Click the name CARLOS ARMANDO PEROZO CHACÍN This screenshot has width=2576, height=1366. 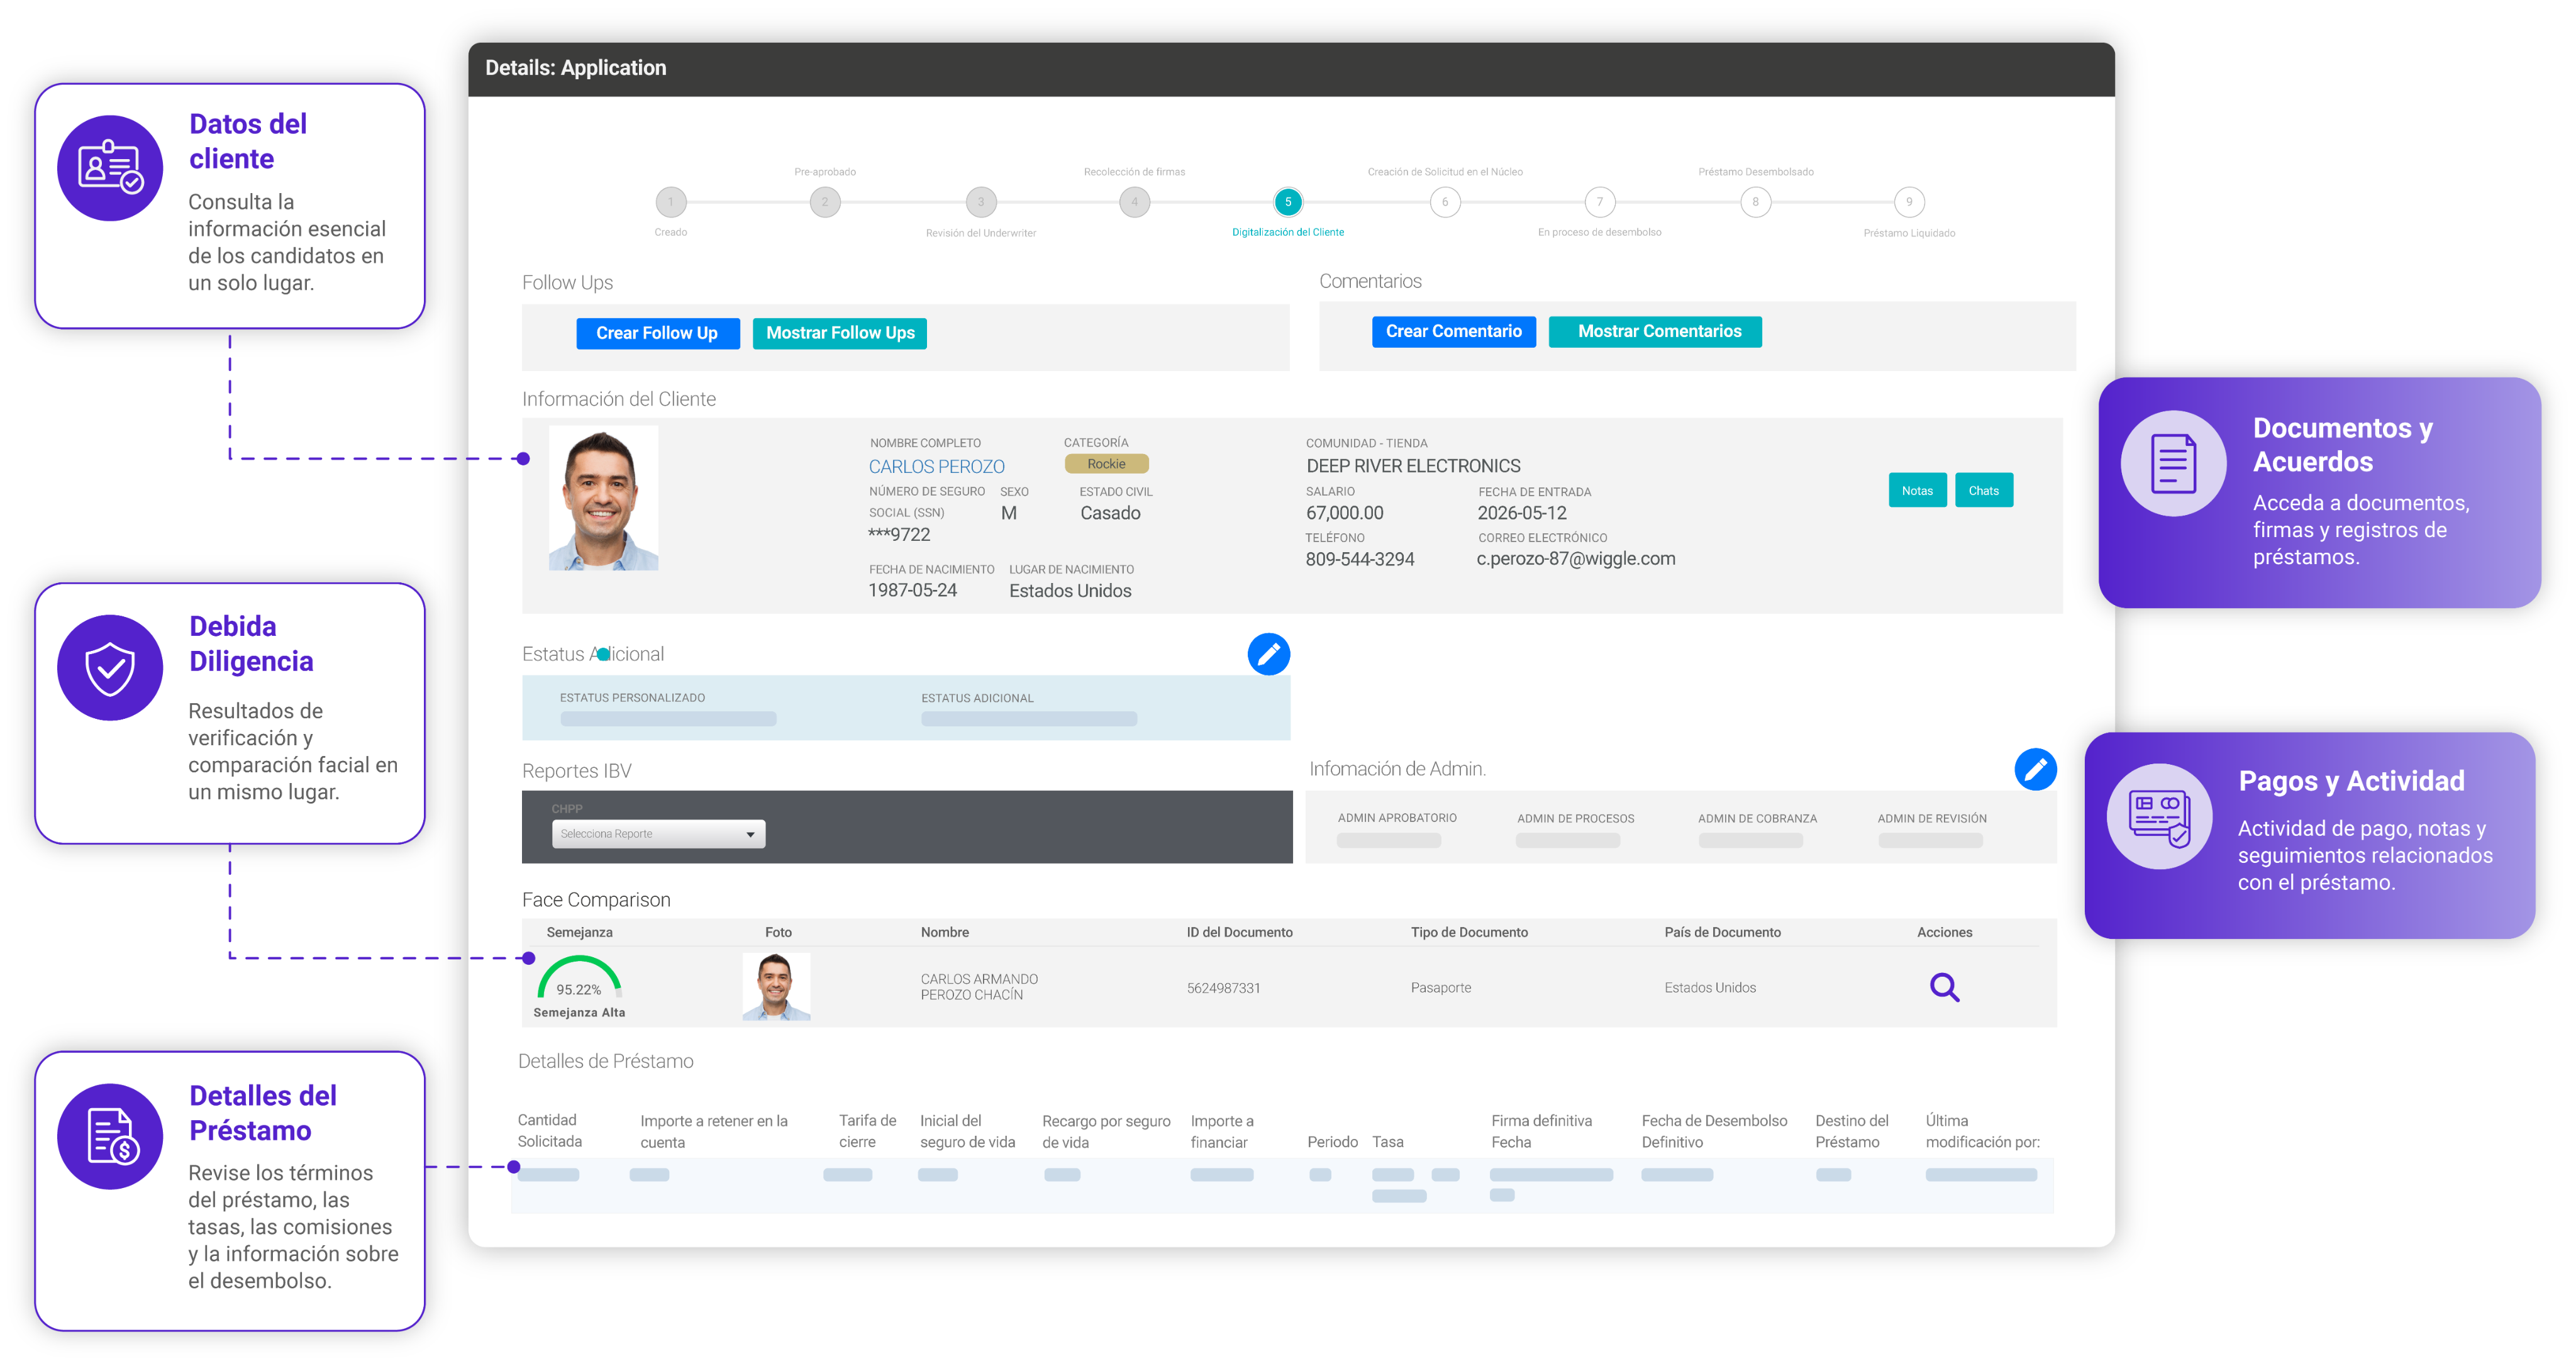coord(979,987)
